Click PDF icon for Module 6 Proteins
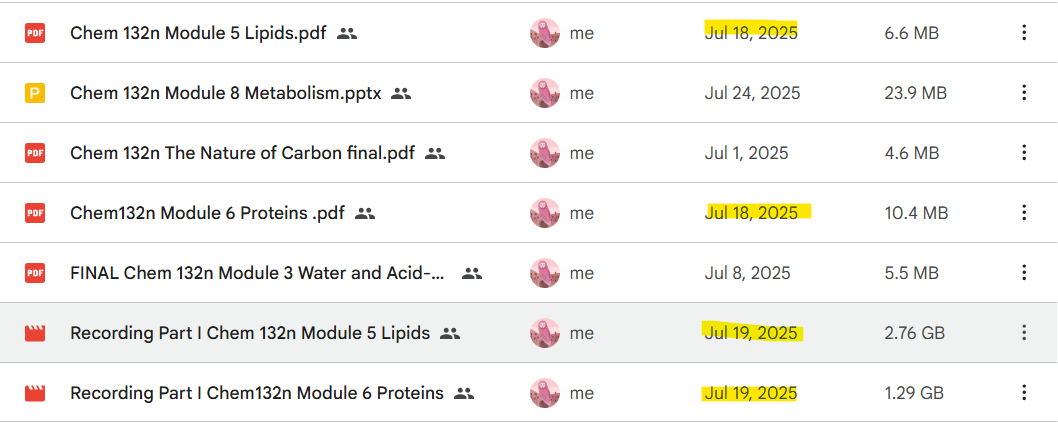Viewport: 1058px width, 422px height. pos(35,213)
